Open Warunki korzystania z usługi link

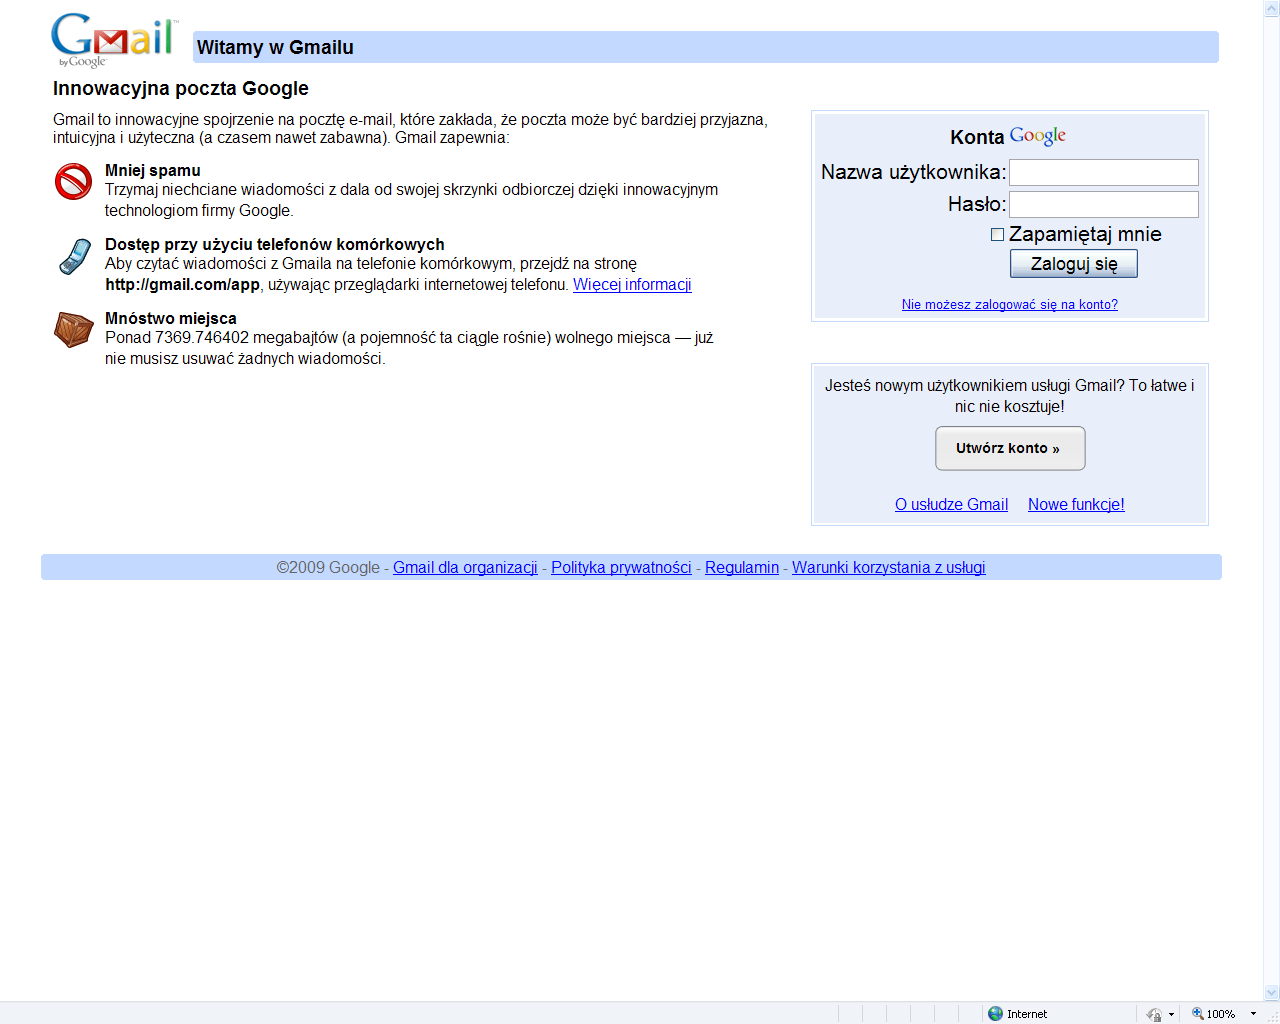(889, 568)
